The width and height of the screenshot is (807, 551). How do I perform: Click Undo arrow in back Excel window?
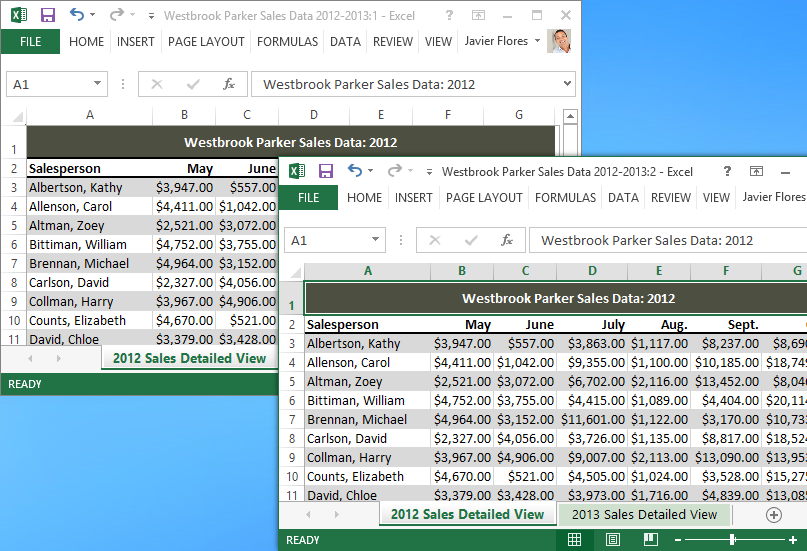[77, 14]
